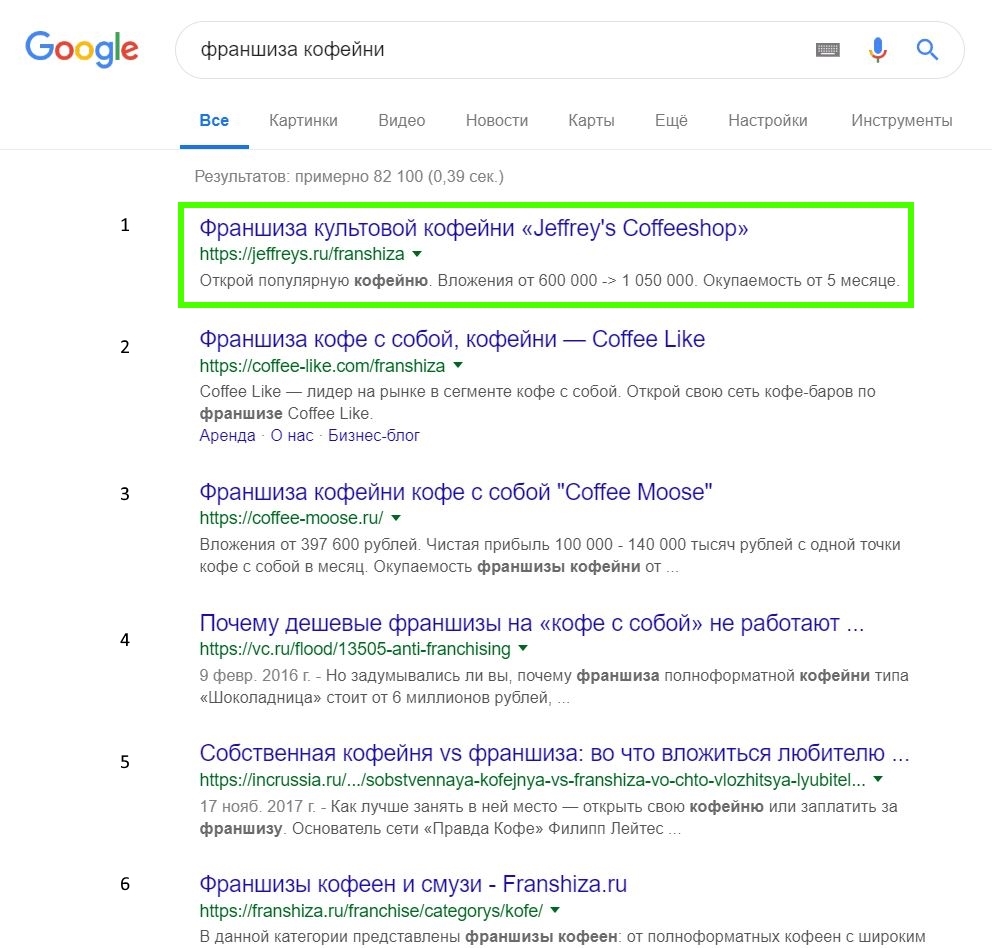Expand dropdown arrow next to coffee-moose.ru URL

tap(396, 518)
